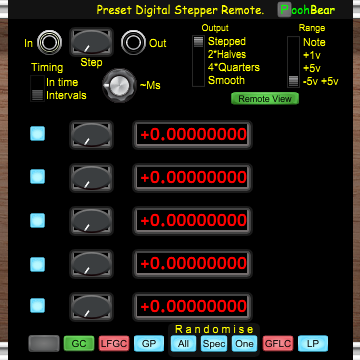Image resolution: width=360 pixels, height=360 pixels.
Task: Turn the ~Ms silver timing knob
Action: pyautogui.click(x=119, y=85)
